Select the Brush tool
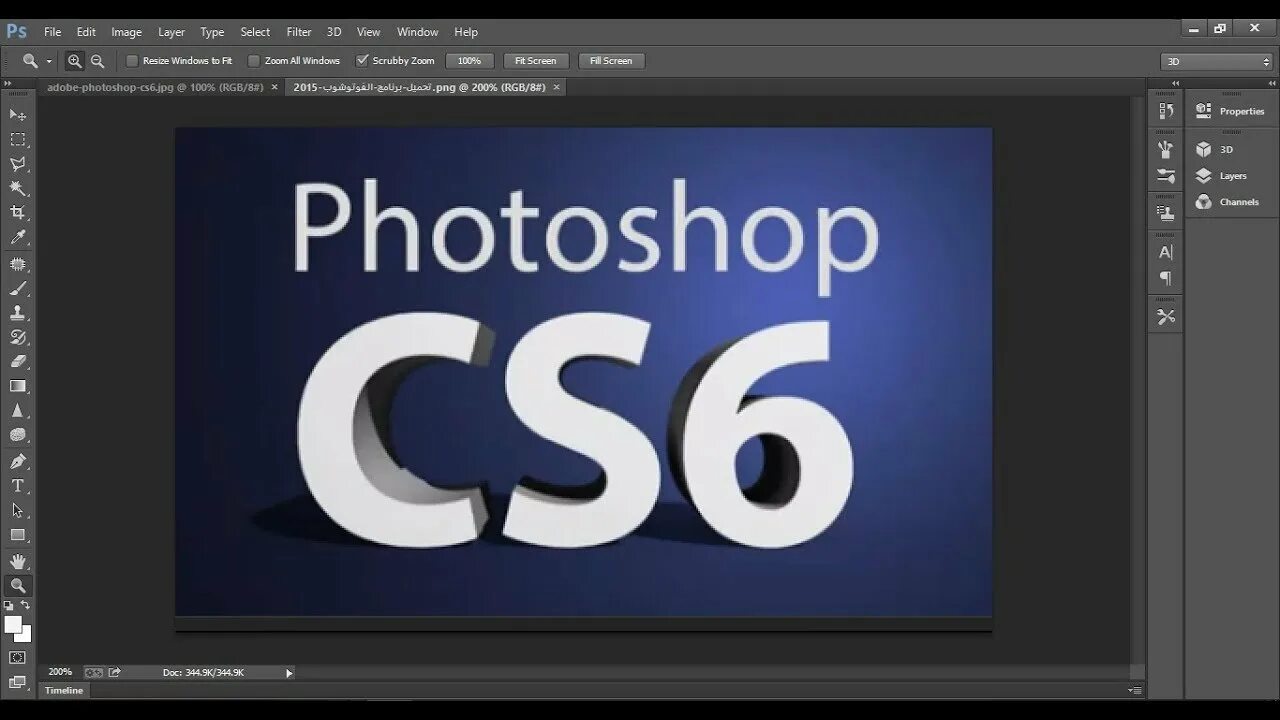Image resolution: width=1280 pixels, height=720 pixels. pos(18,289)
